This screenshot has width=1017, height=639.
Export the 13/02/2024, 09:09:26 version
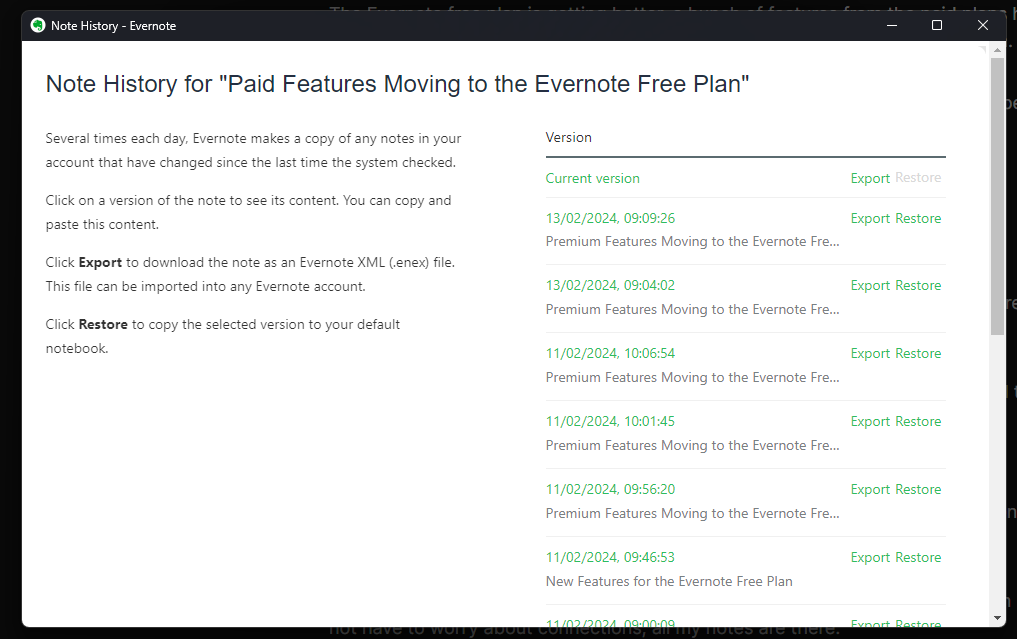pos(868,218)
